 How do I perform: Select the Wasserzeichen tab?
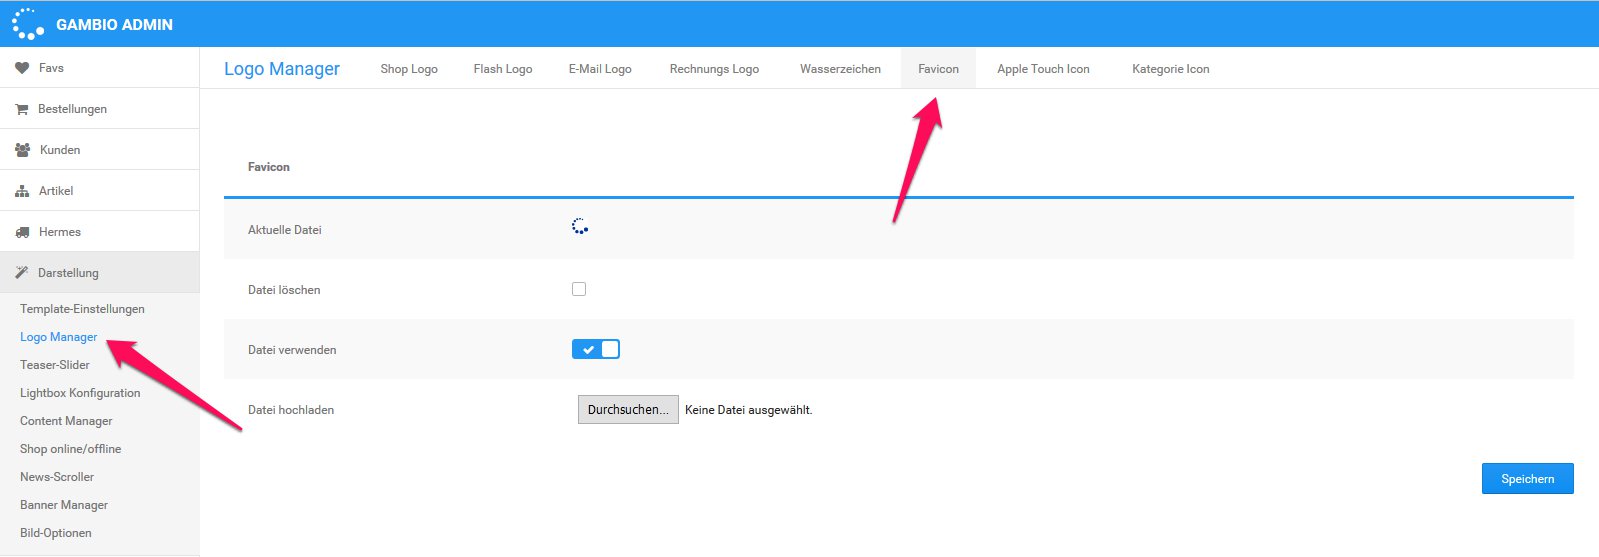pos(840,69)
